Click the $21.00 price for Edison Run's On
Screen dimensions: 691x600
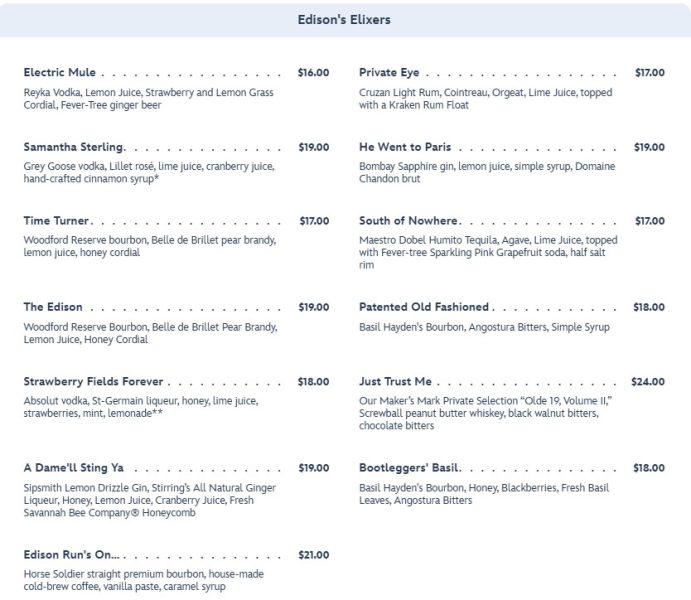pos(313,554)
